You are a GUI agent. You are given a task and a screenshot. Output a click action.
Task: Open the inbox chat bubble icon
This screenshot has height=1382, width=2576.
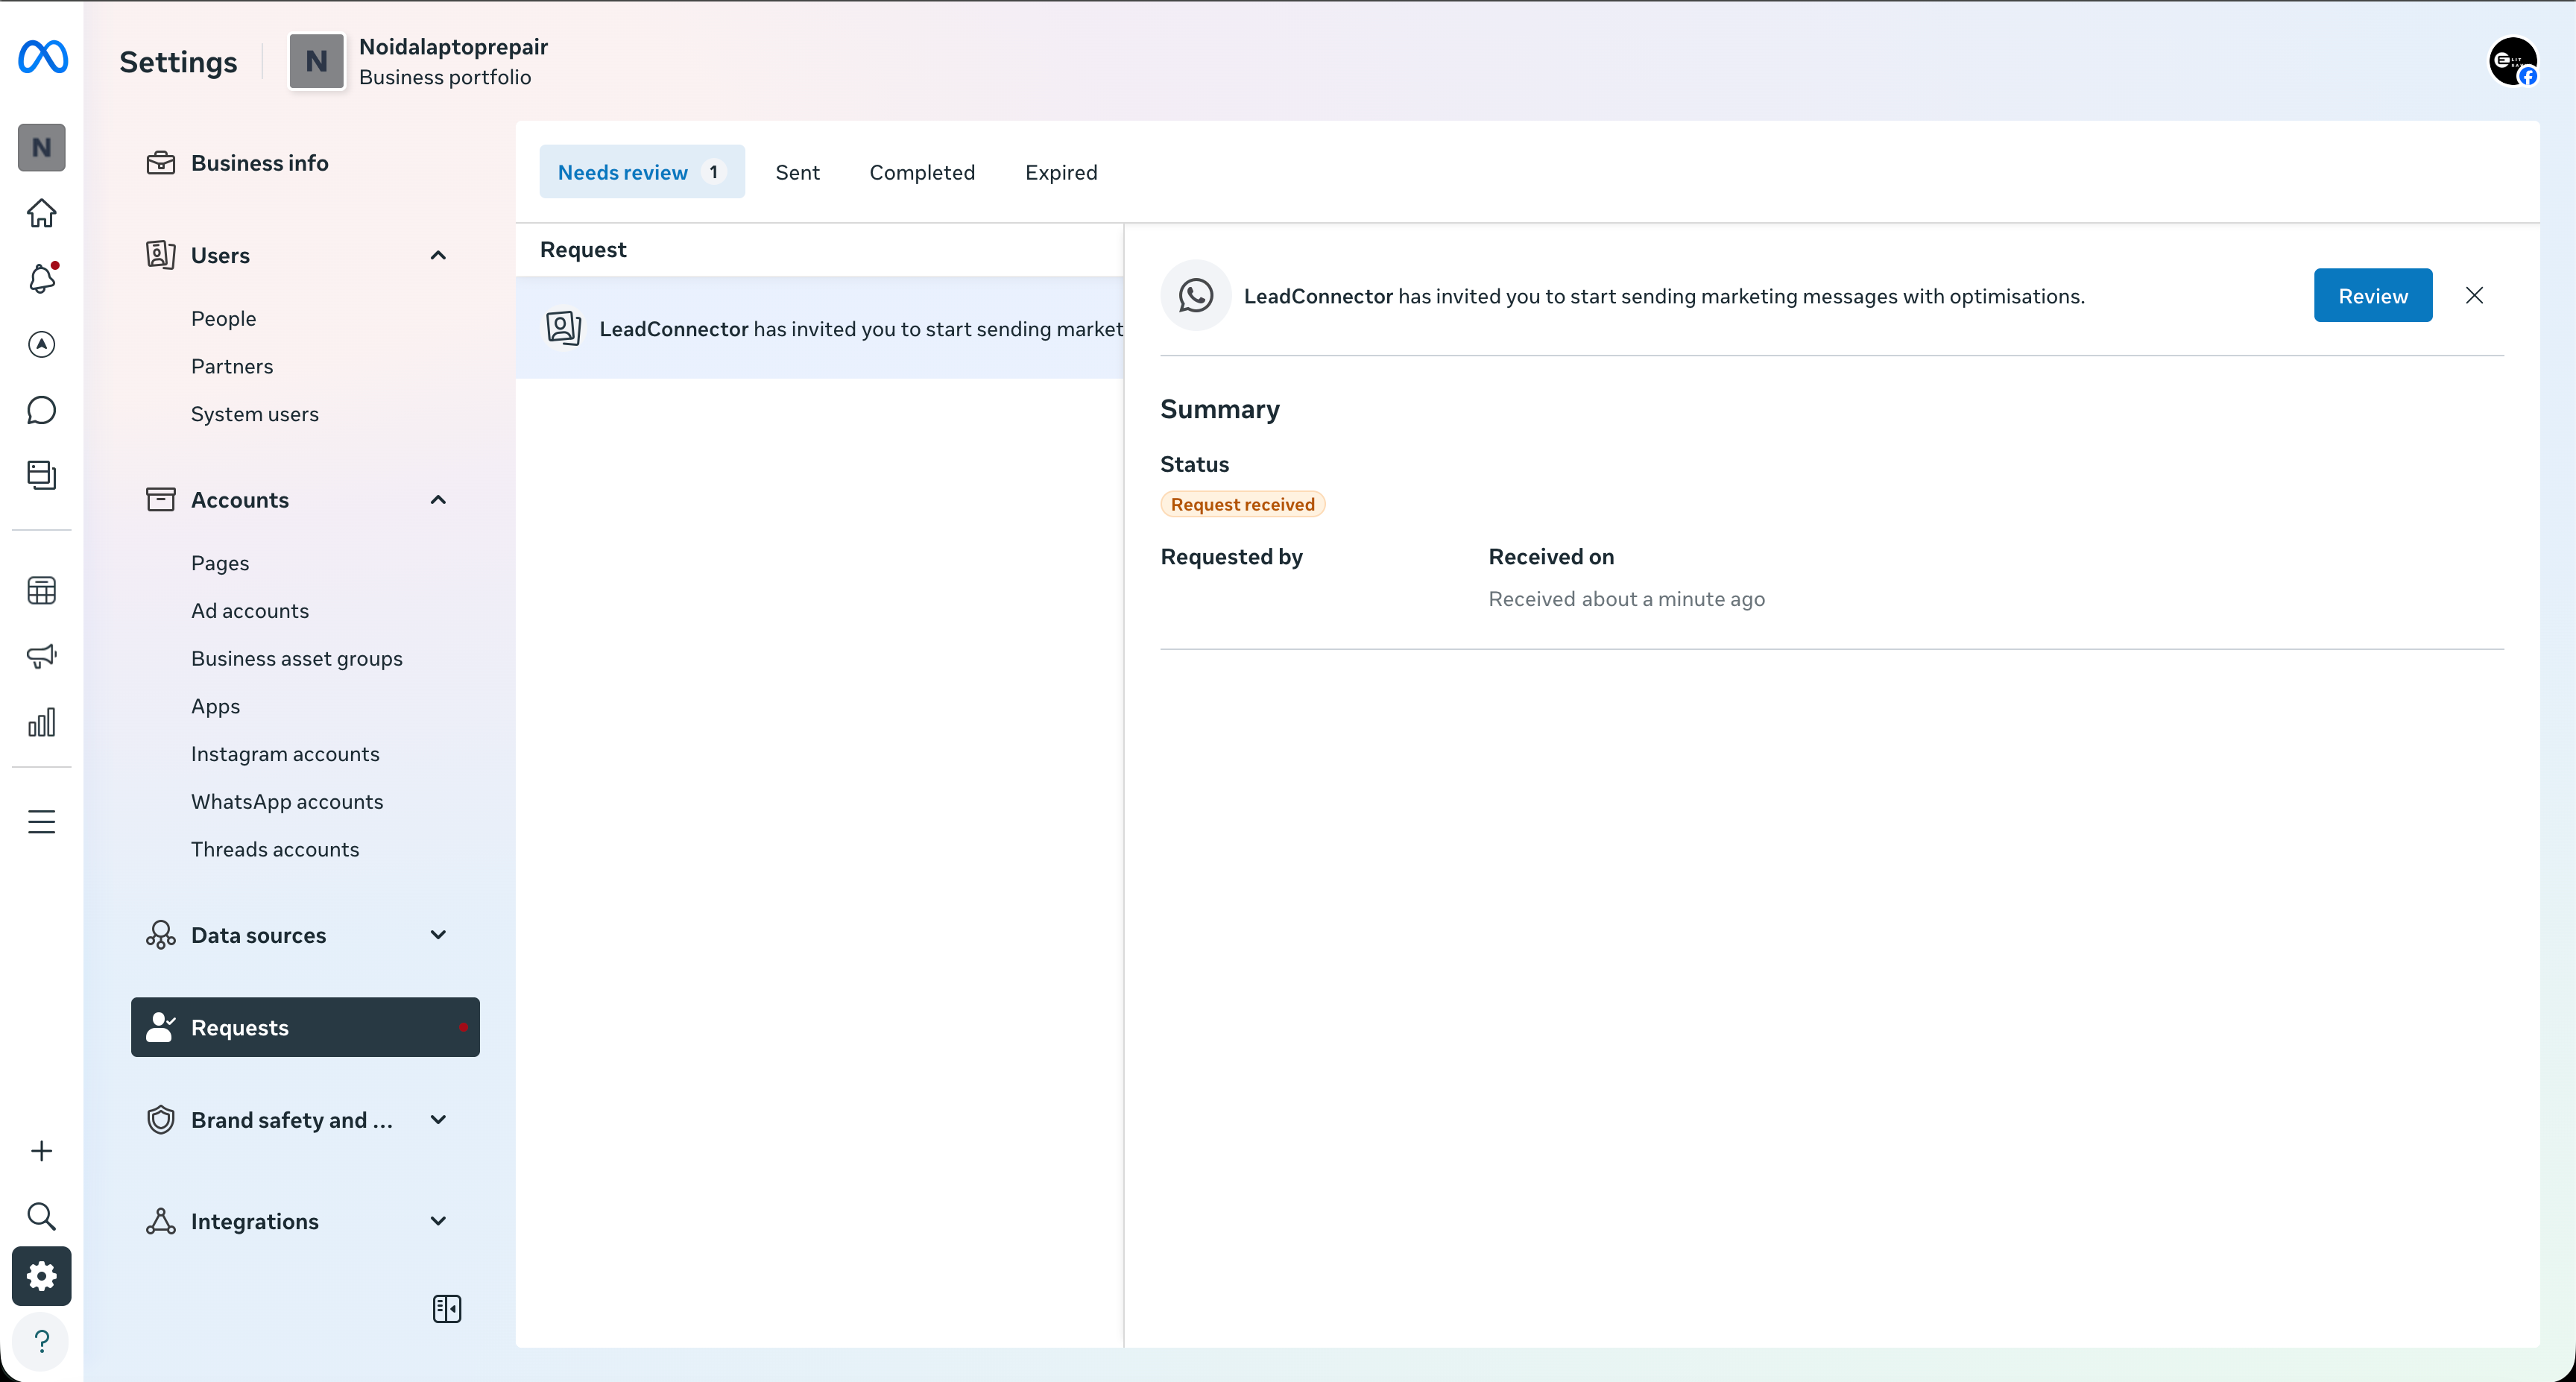pos(42,410)
